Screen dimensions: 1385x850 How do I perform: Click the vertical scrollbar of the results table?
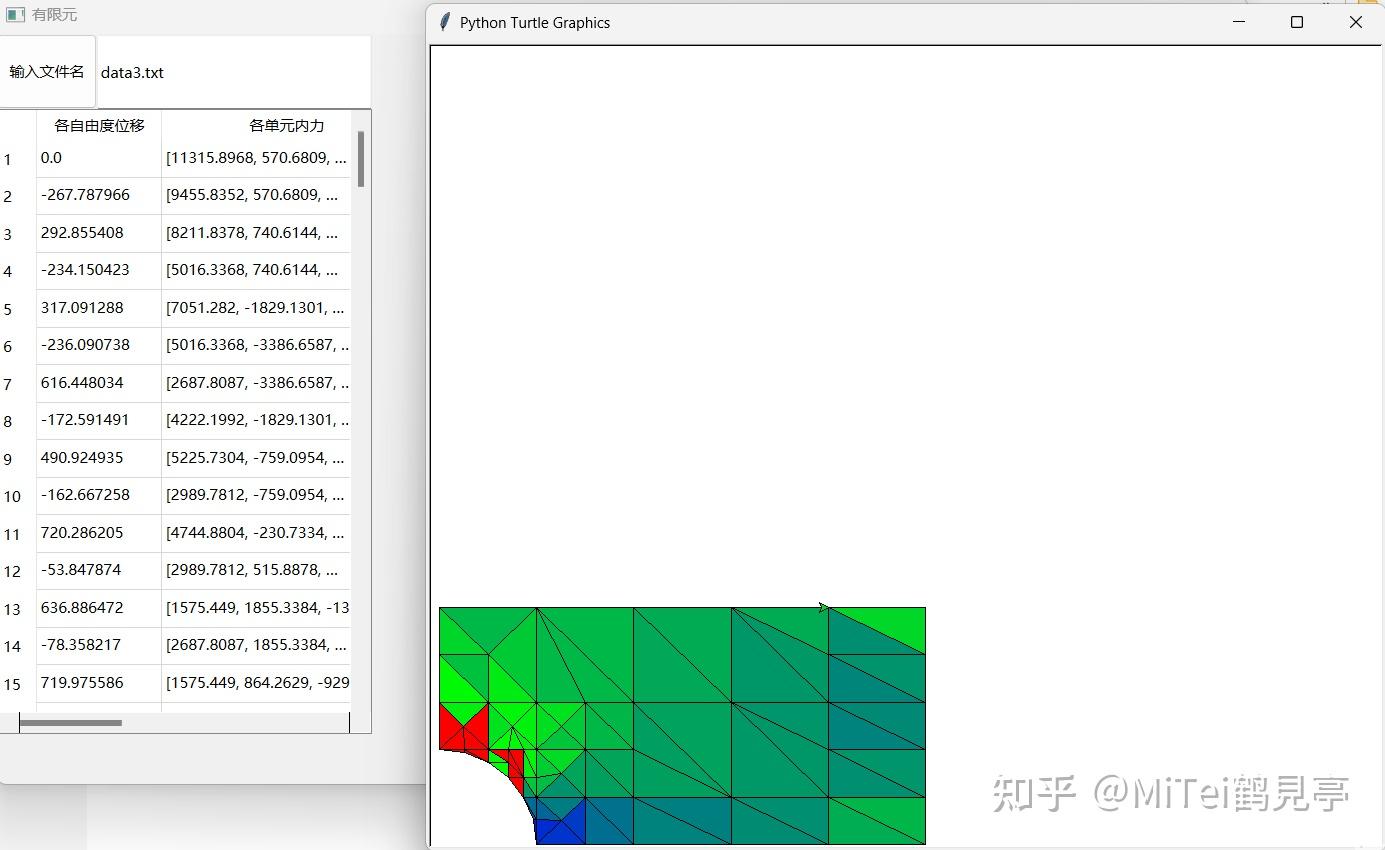click(361, 158)
